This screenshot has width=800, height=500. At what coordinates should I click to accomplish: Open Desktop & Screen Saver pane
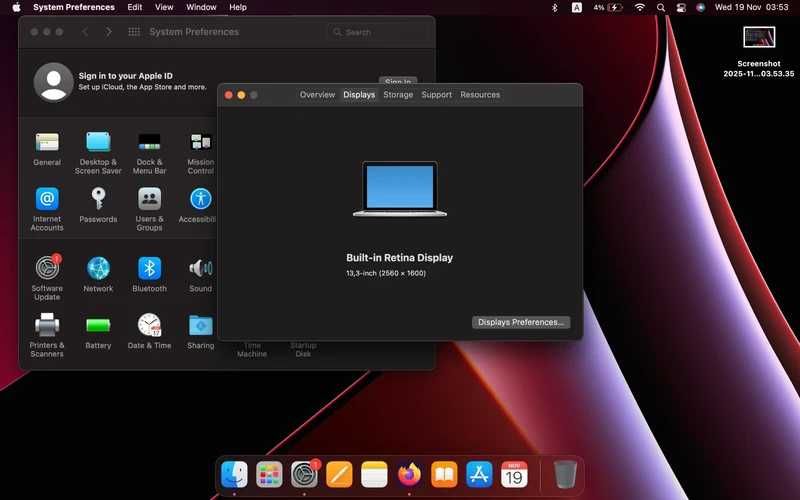(98, 153)
